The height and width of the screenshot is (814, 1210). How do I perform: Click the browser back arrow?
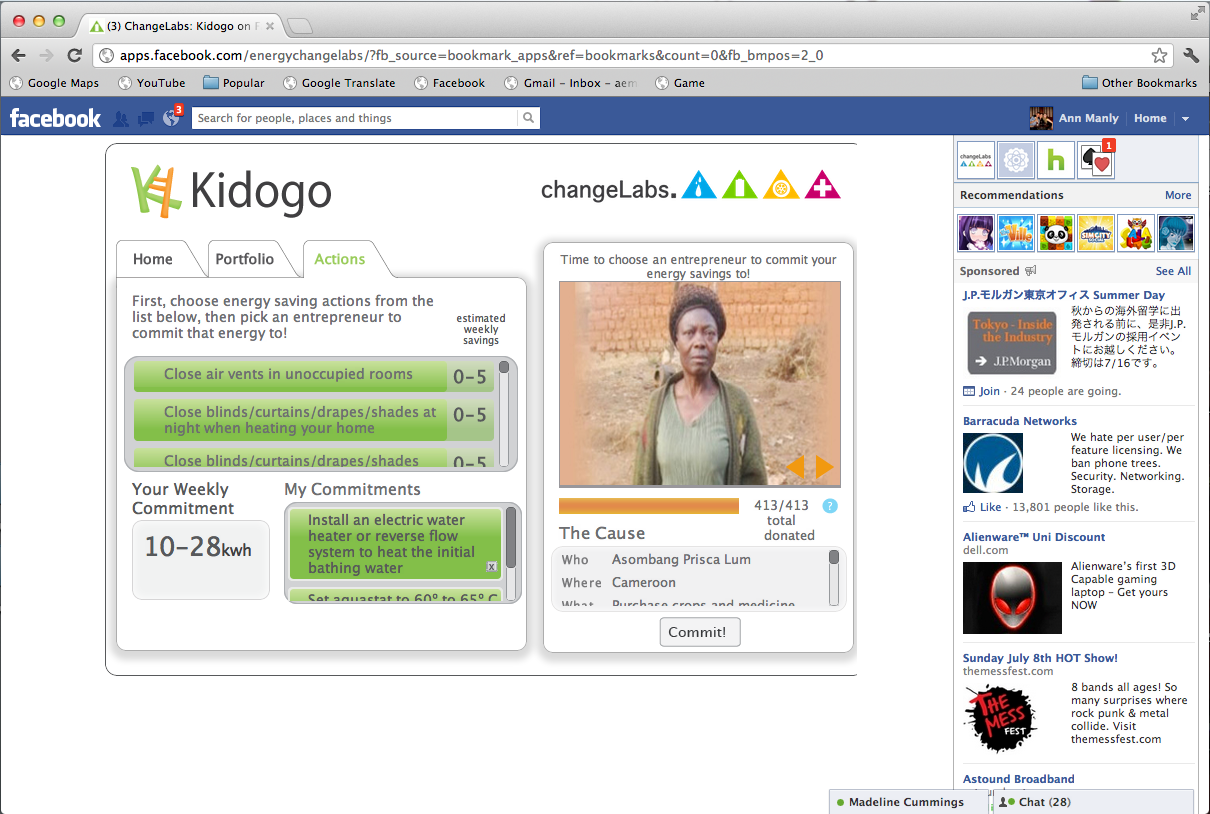click(18, 55)
